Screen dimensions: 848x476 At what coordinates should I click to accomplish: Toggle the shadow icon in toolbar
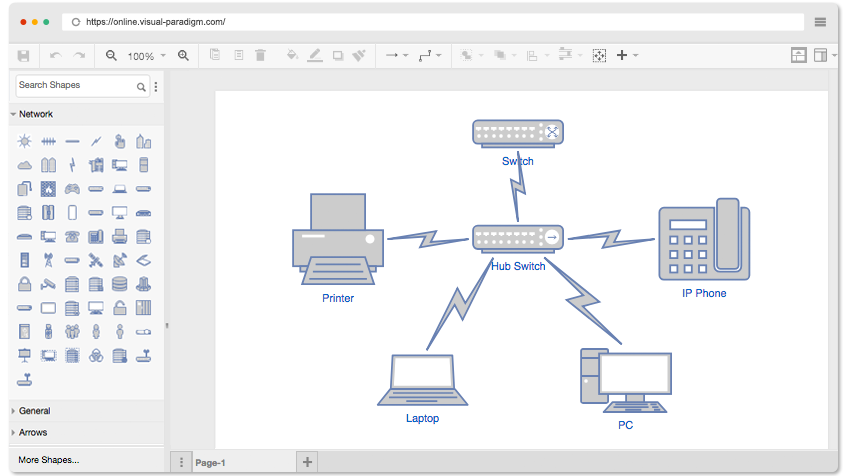coord(338,56)
